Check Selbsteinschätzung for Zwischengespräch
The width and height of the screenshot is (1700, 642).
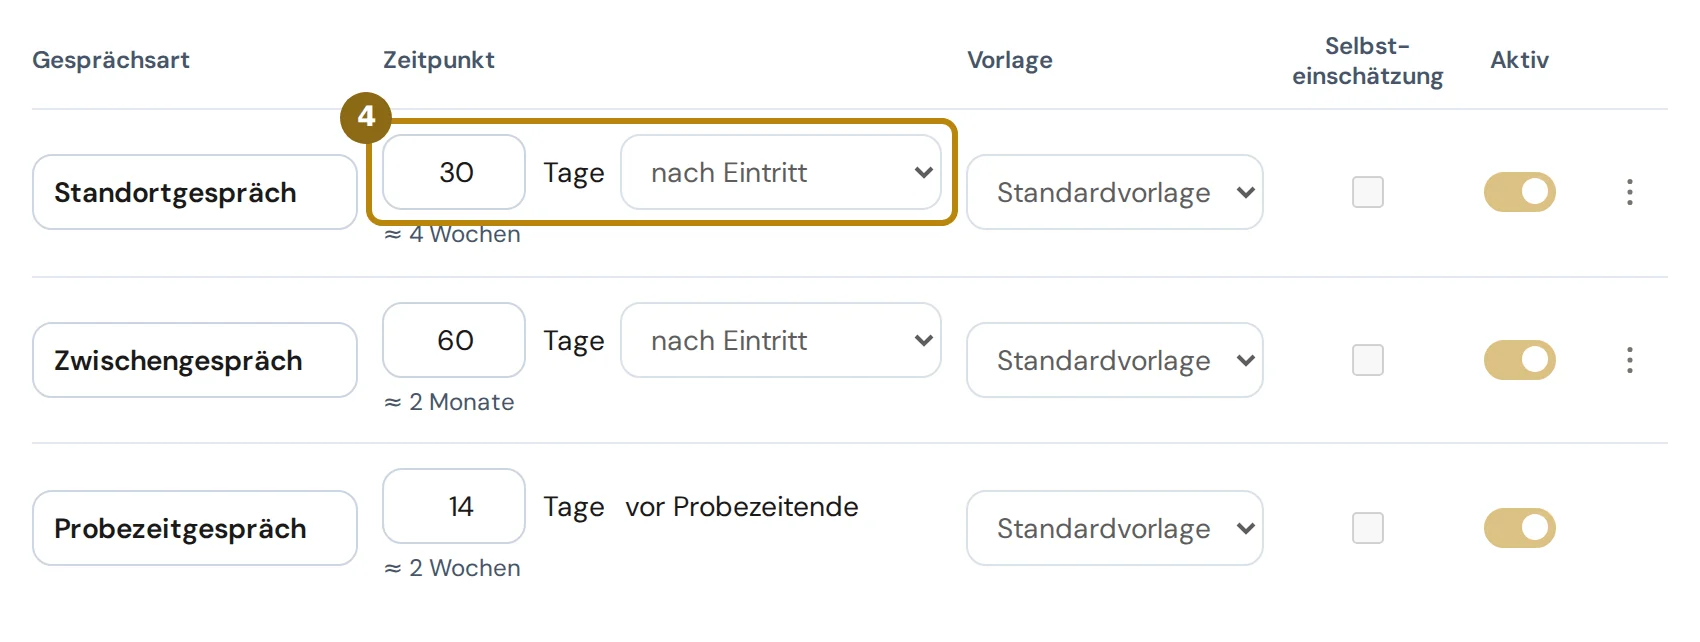(x=1368, y=360)
